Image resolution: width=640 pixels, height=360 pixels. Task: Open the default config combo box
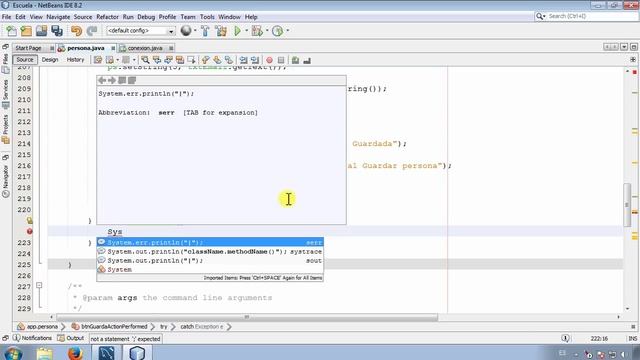point(140,31)
